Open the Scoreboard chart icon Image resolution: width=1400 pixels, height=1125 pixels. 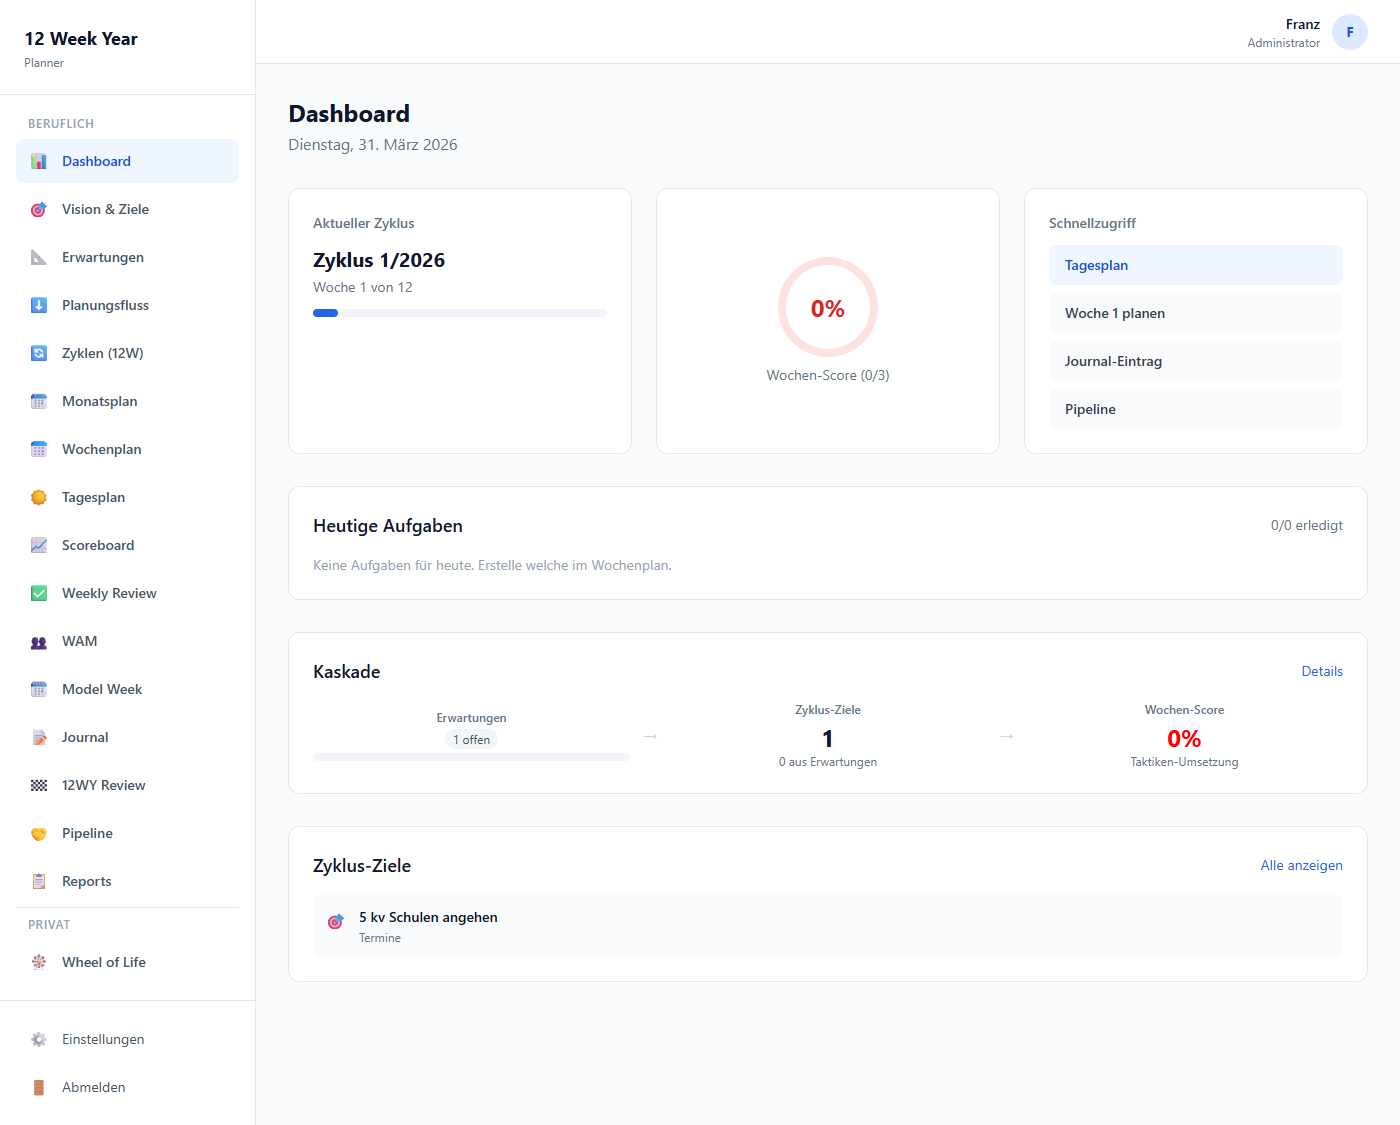[38, 545]
